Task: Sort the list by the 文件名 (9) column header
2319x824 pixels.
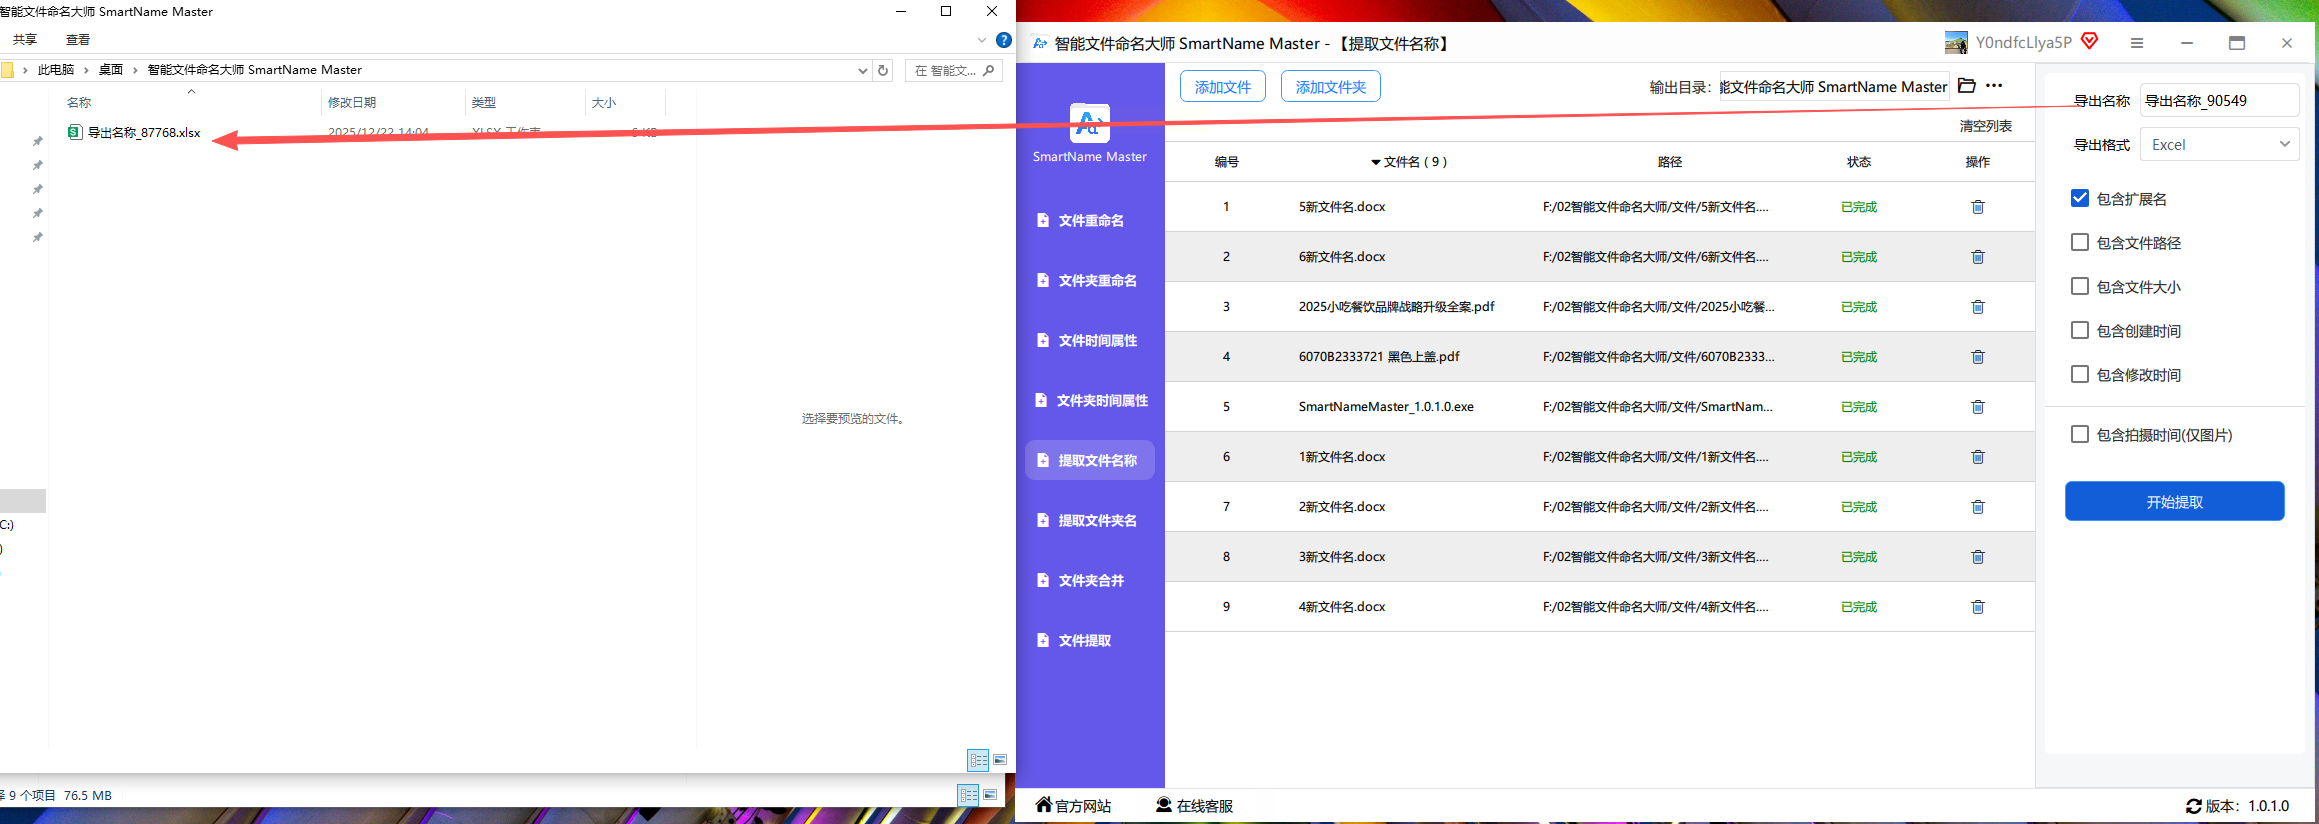Action: pos(1409,162)
